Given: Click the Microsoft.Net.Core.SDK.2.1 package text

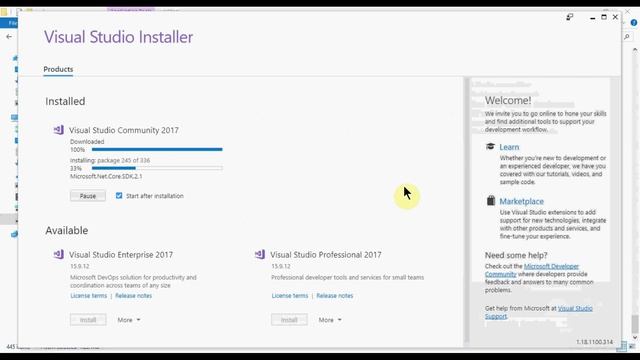Looking at the screenshot, I should click(106, 176).
